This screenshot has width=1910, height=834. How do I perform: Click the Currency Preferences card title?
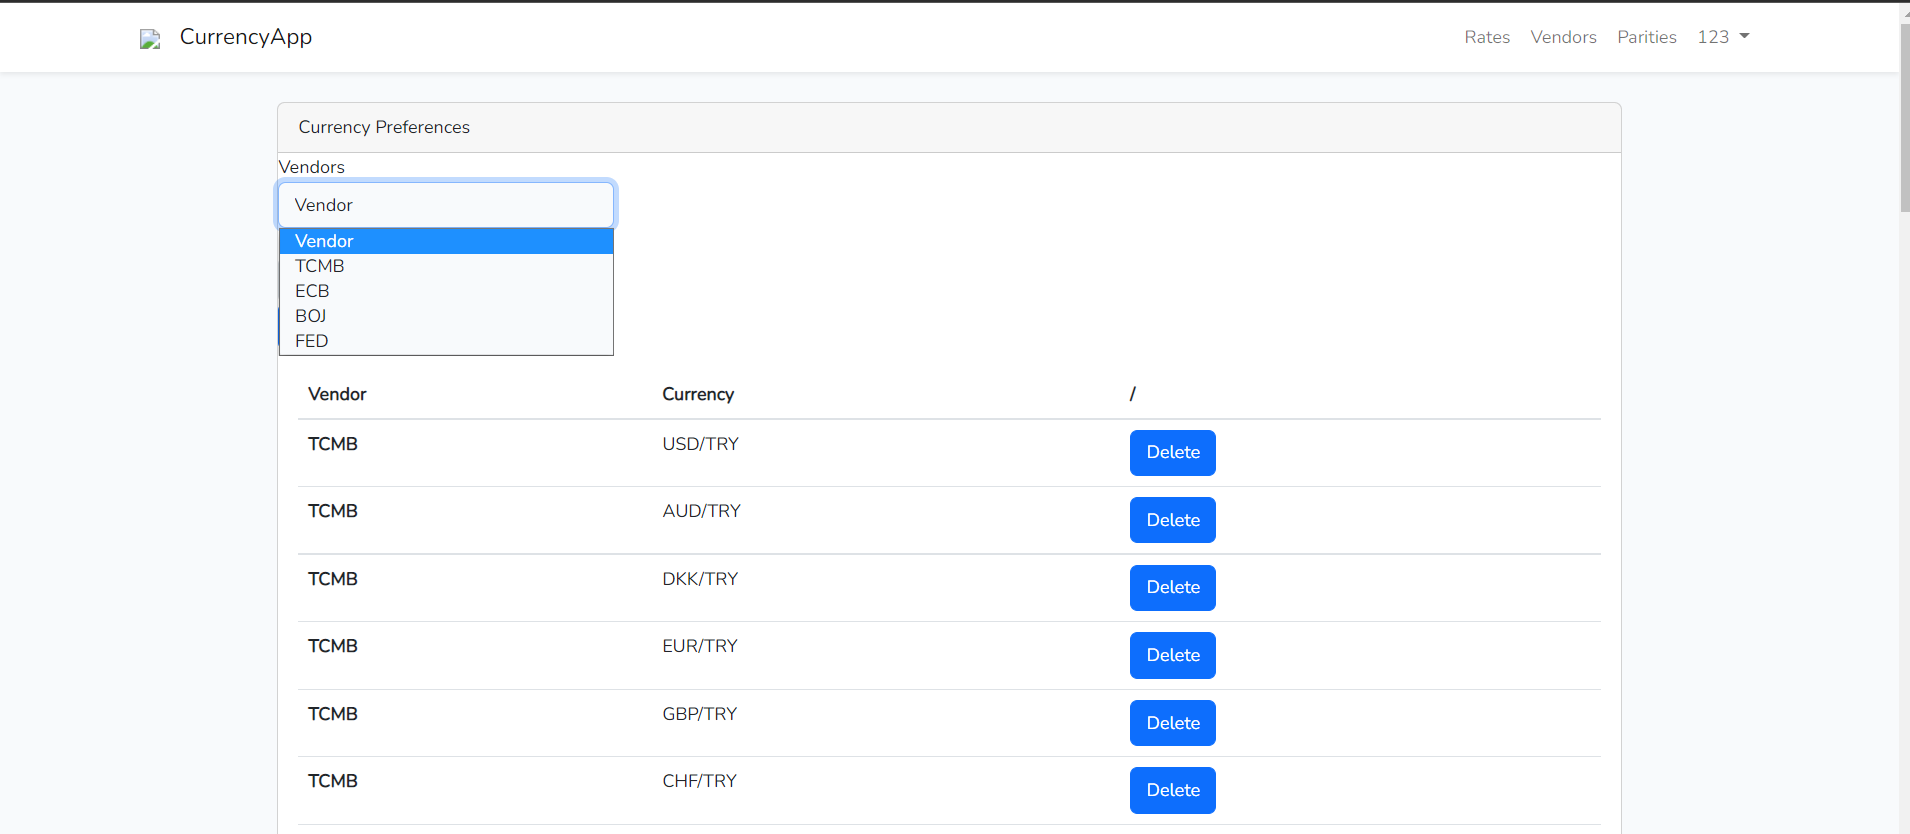(384, 127)
